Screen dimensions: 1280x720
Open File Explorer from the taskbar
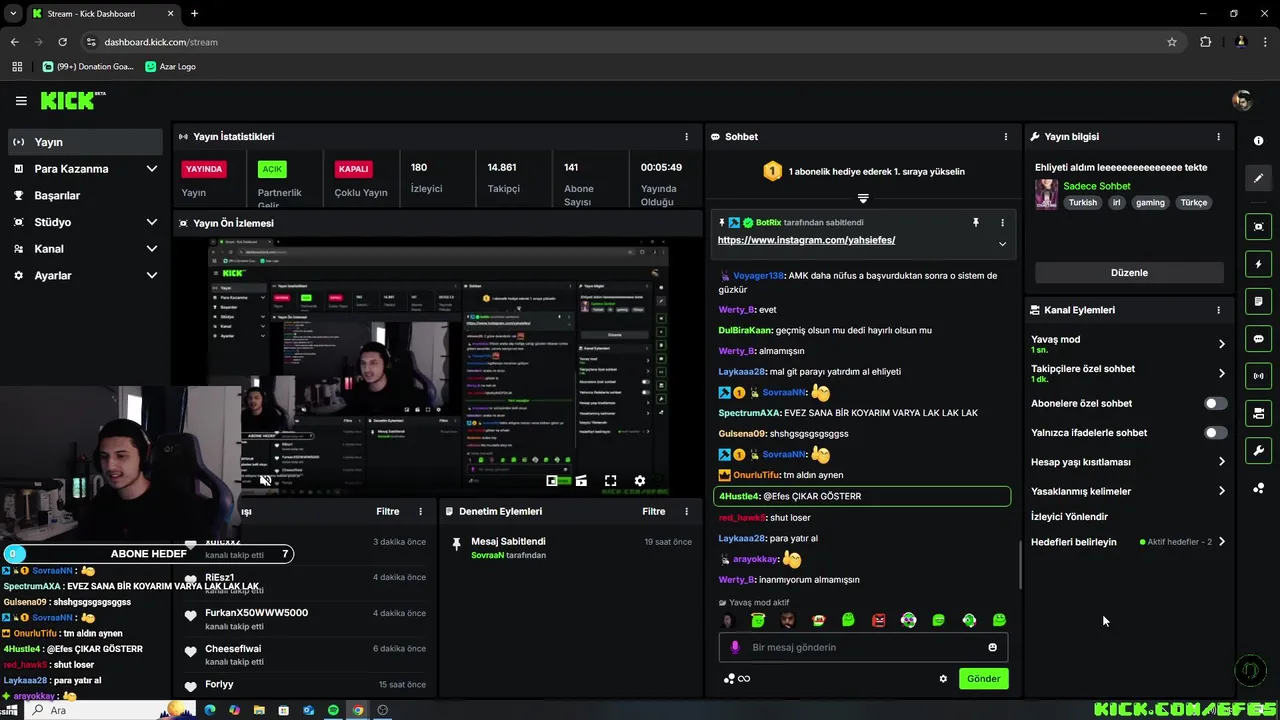259,710
